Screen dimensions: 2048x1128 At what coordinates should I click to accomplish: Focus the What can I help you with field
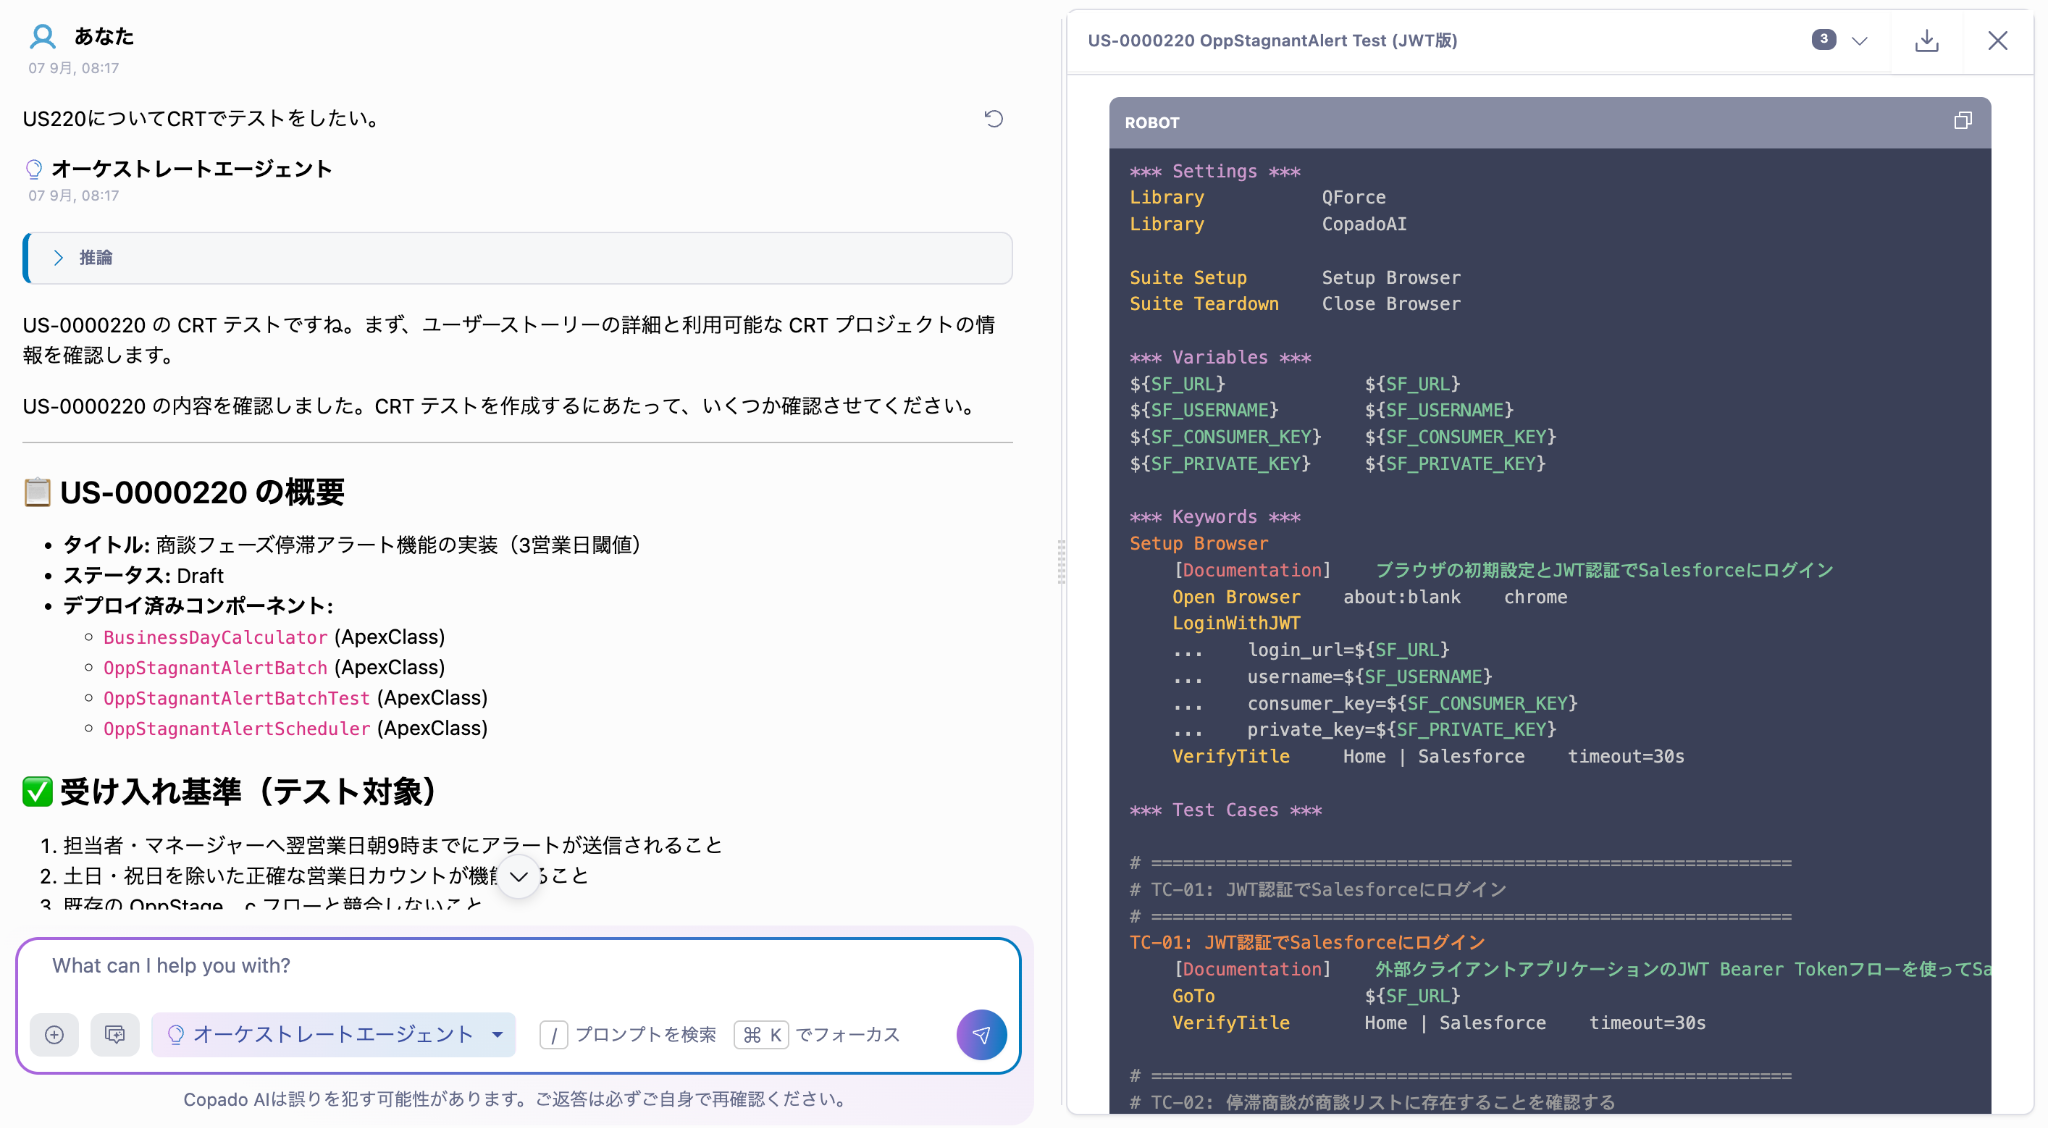(518, 966)
